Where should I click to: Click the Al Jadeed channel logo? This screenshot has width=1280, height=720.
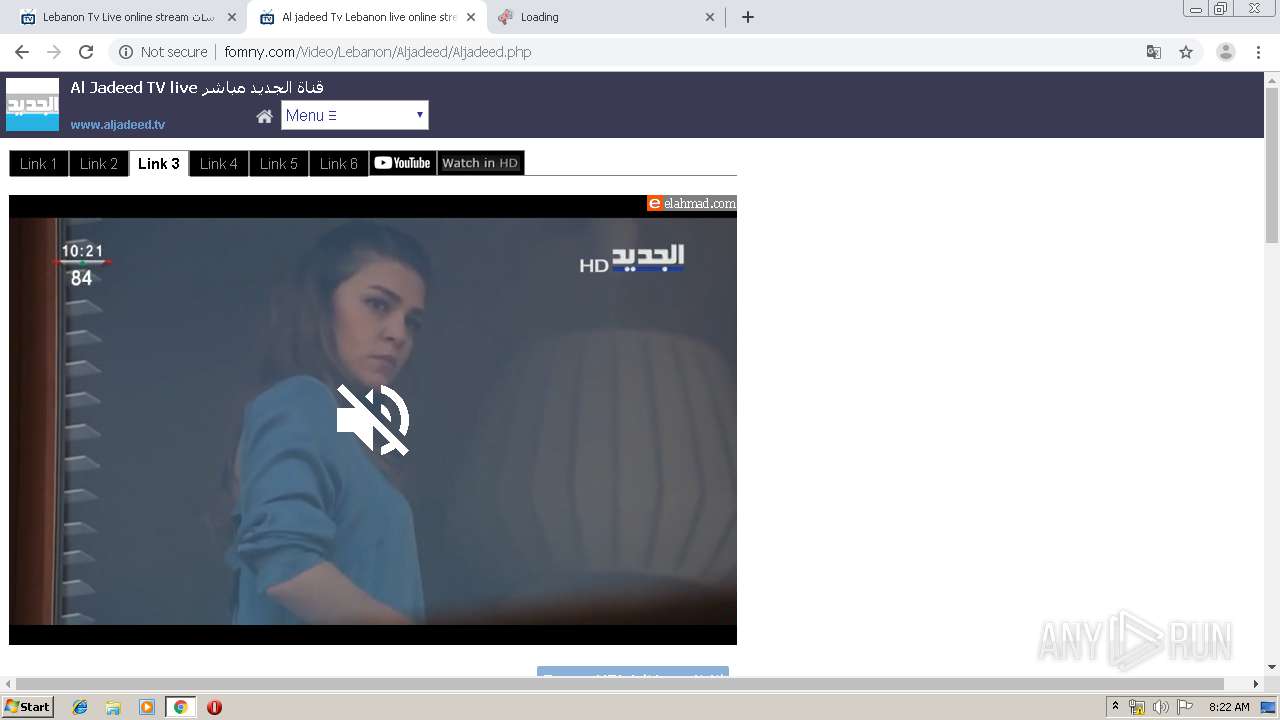click(32, 105)
